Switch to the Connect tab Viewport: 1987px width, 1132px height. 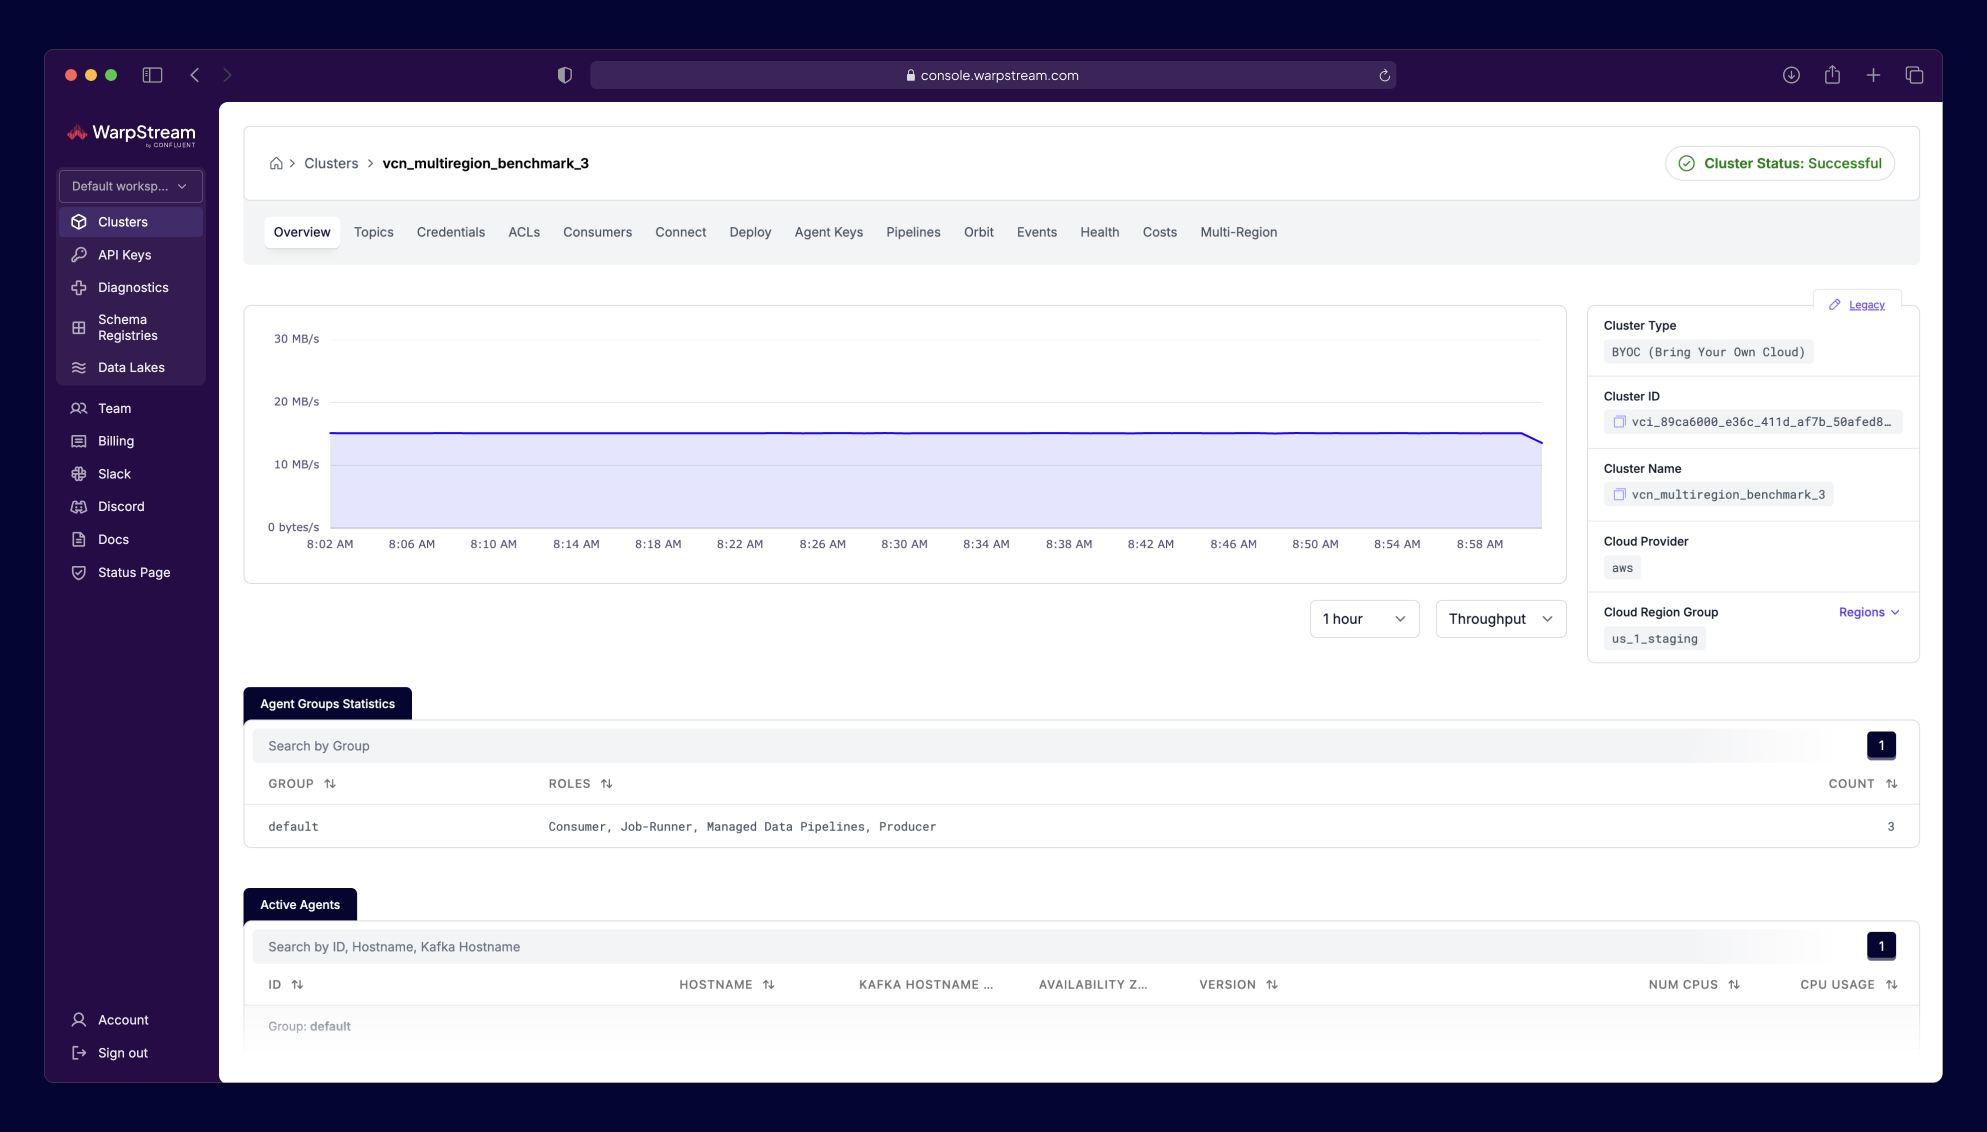coord(681,232)
